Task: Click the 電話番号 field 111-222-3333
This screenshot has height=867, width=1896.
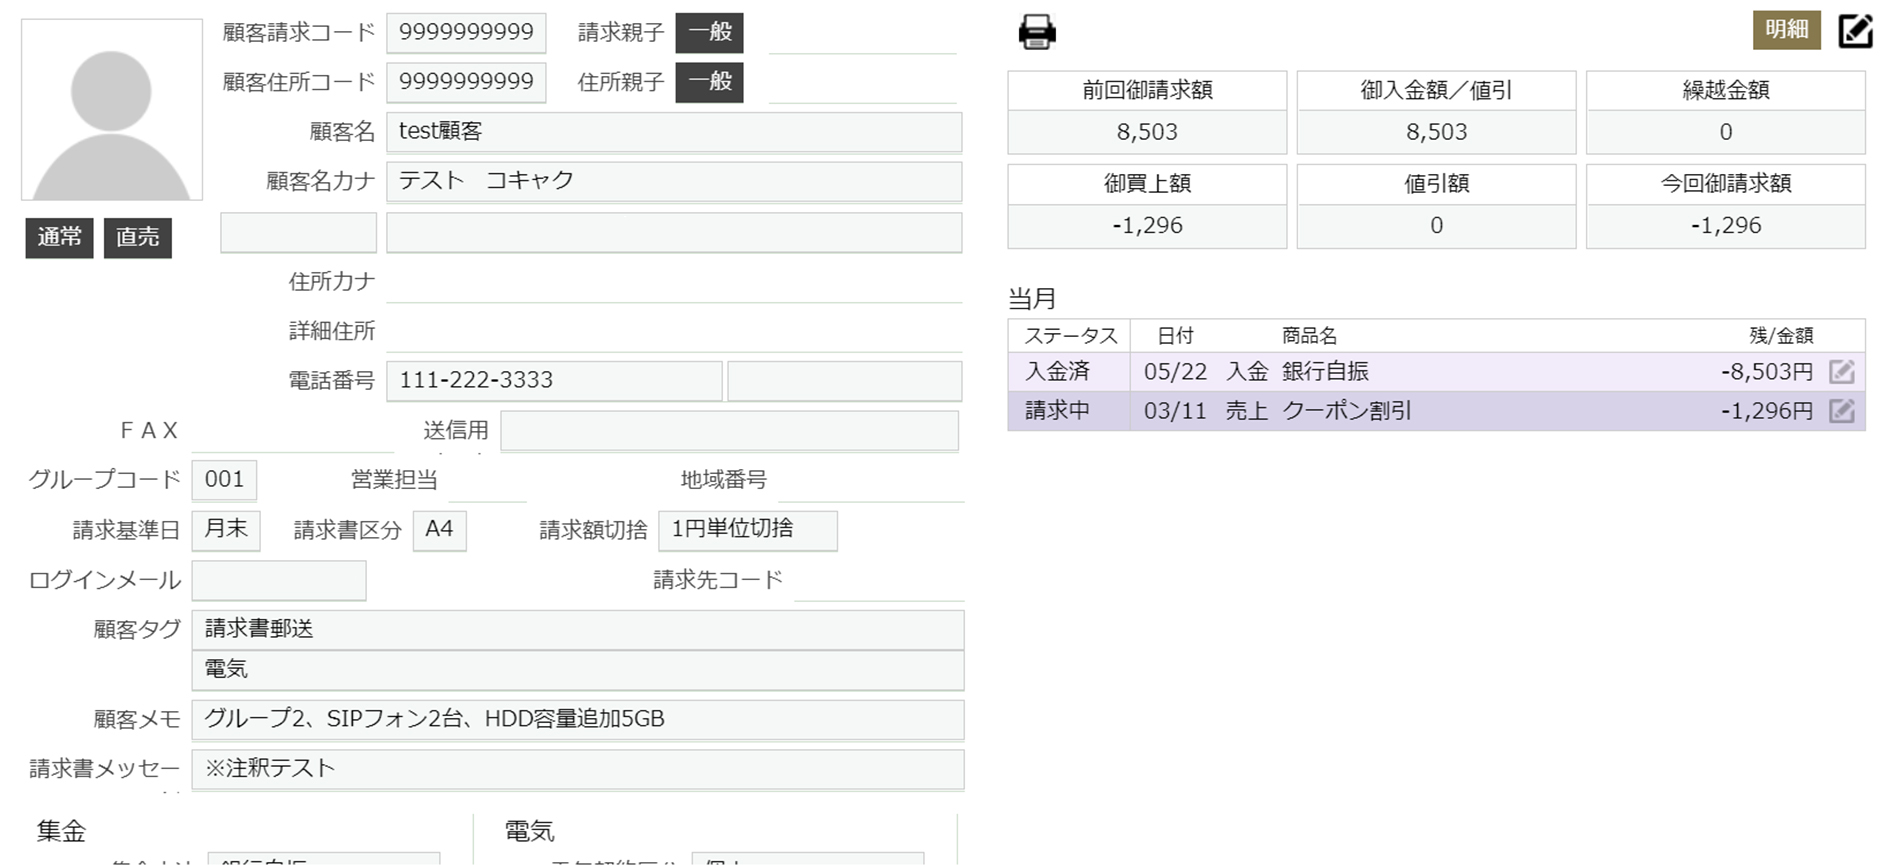Action: point(554,381)
